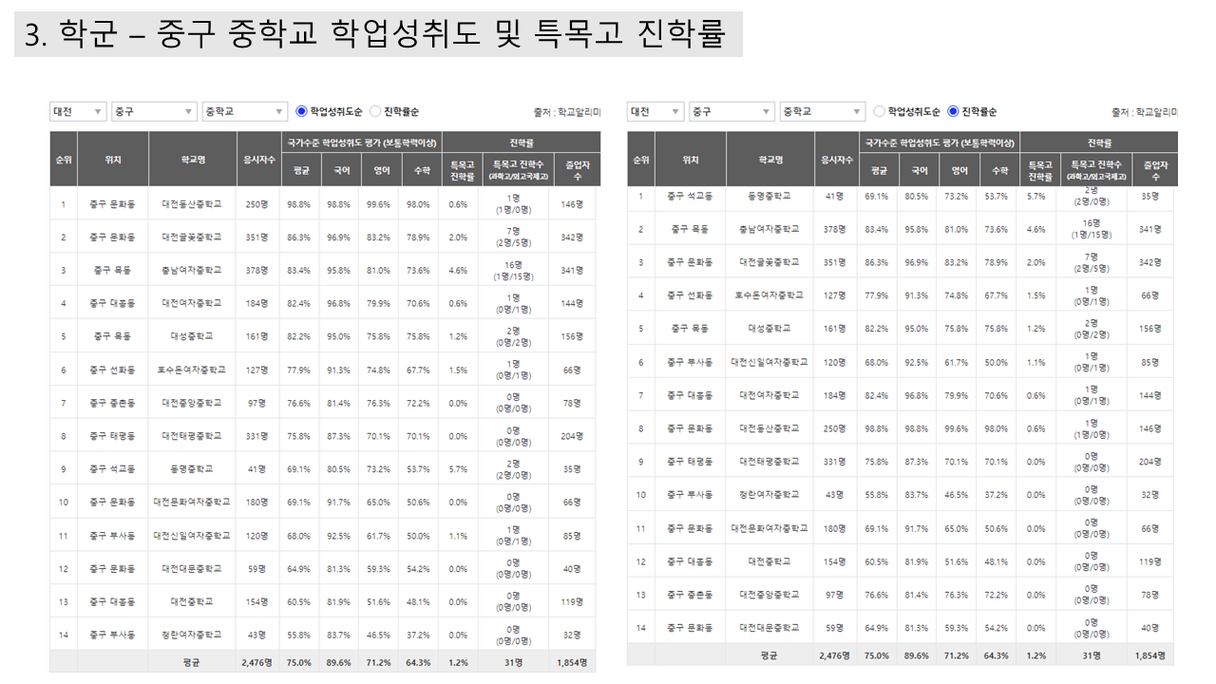1216x684 pixels.
Task: Select 호수돈여자중학교 in the rank 6 row
Action: (x=193, y=369)
